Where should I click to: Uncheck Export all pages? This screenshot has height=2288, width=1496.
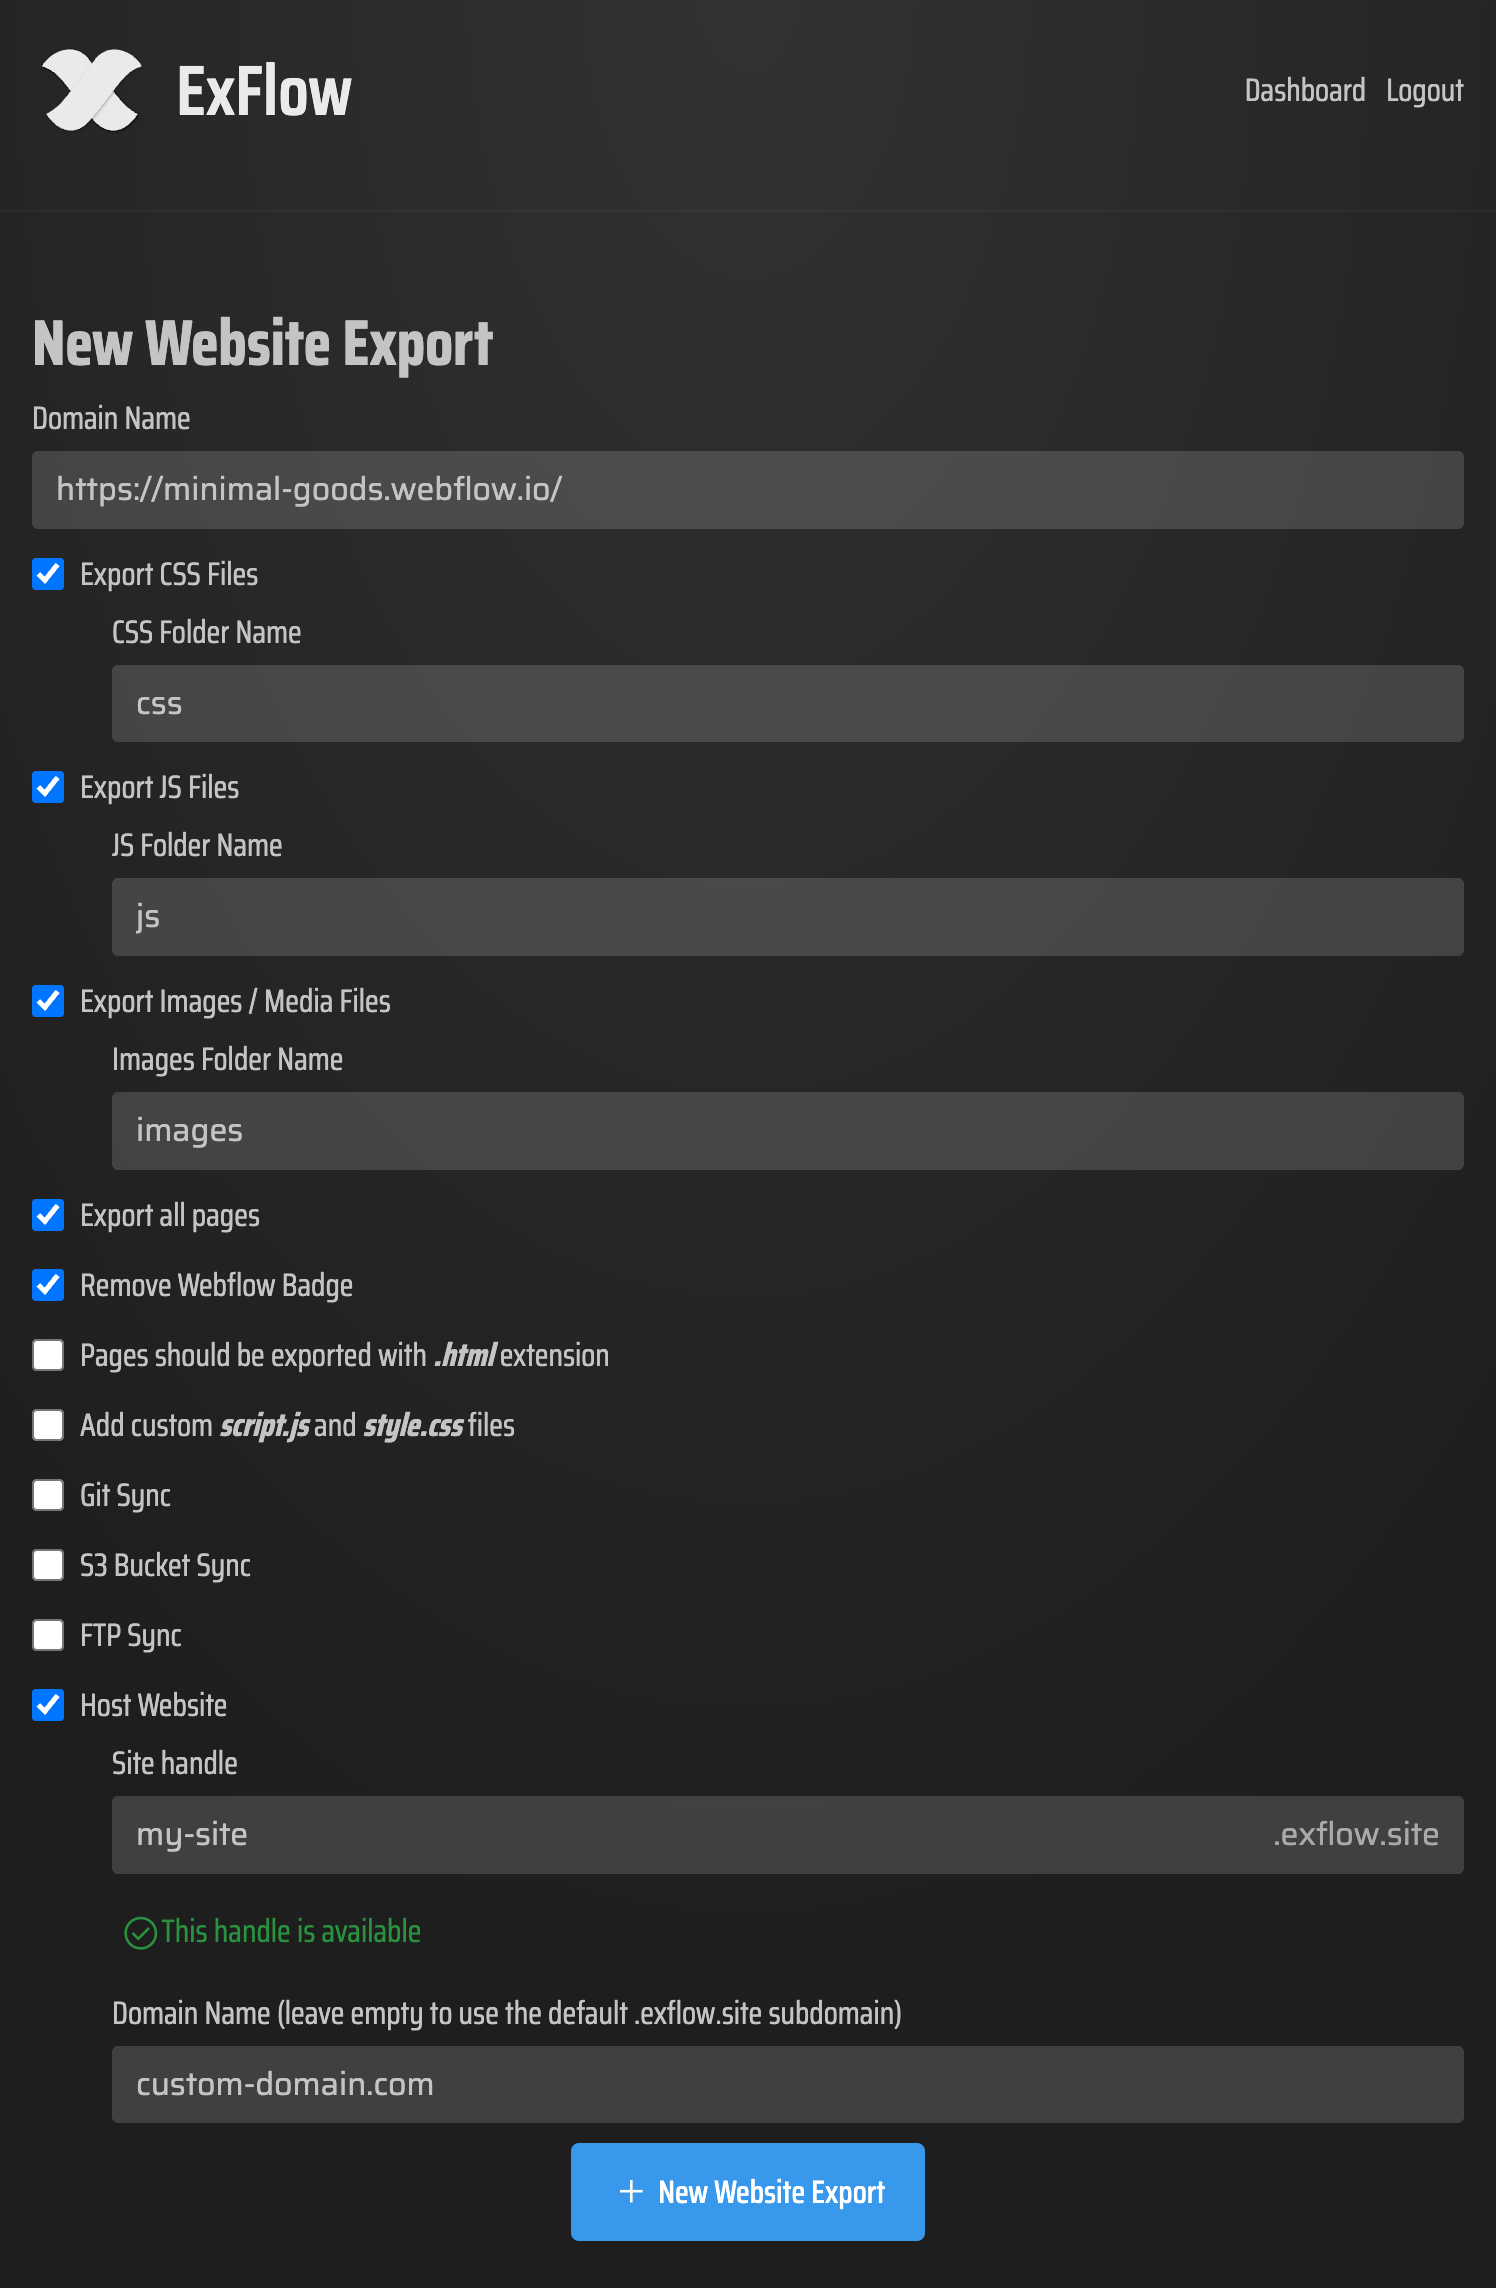coord(47,1215)
